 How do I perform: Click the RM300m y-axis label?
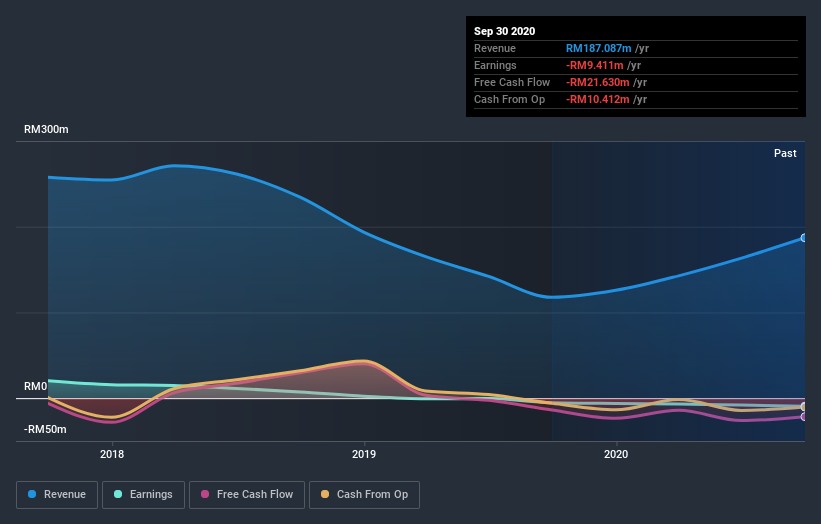click(x=46, y=129)
